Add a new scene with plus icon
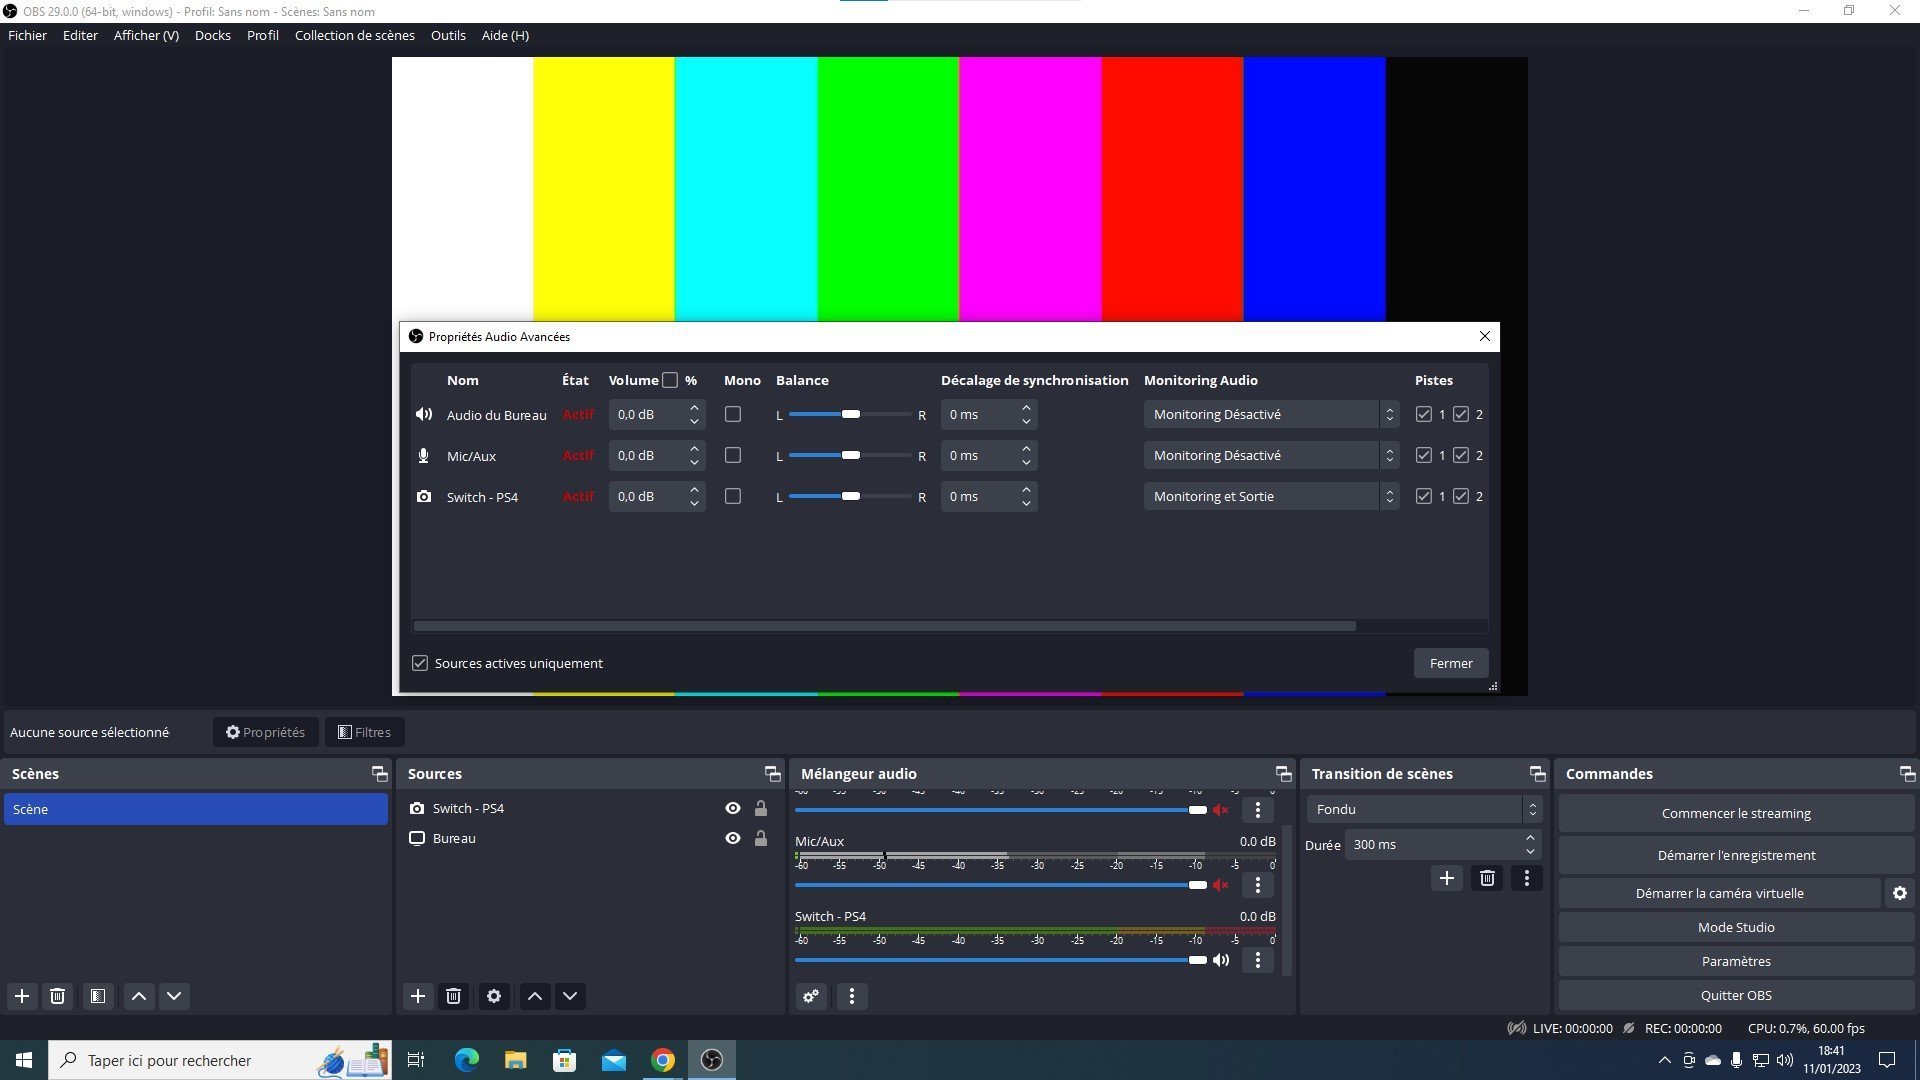Viewport: 1920px width, 1080px height. [22, 996]
